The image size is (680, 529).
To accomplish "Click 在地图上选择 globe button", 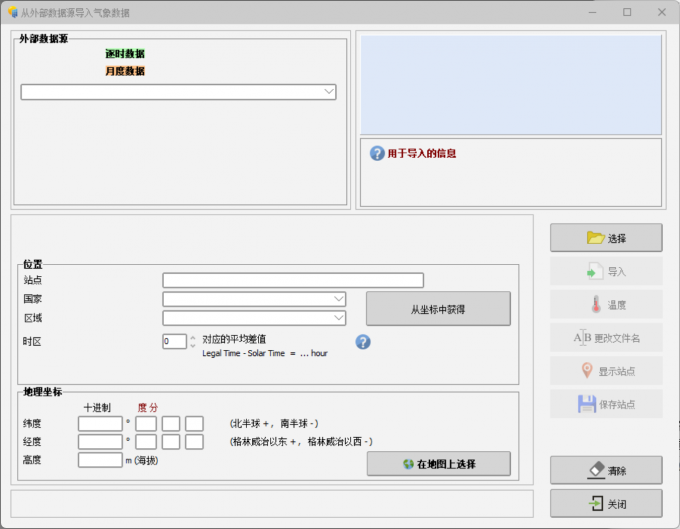I will (x=438, y=464).
